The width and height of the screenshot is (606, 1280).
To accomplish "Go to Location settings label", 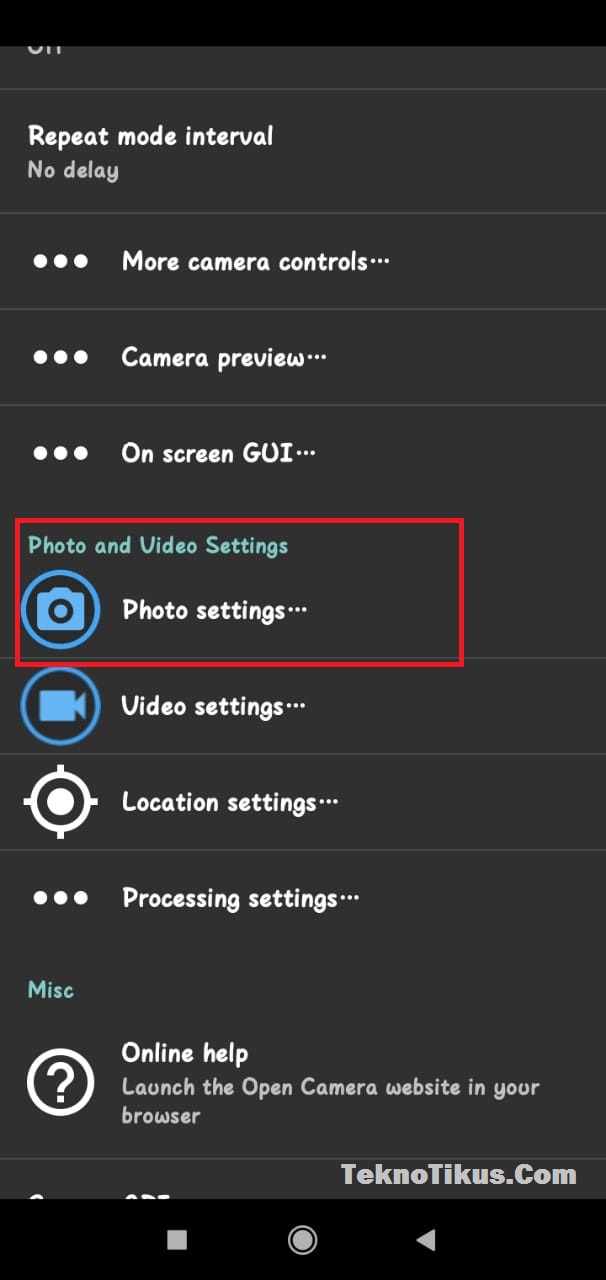I will (230, 802).
